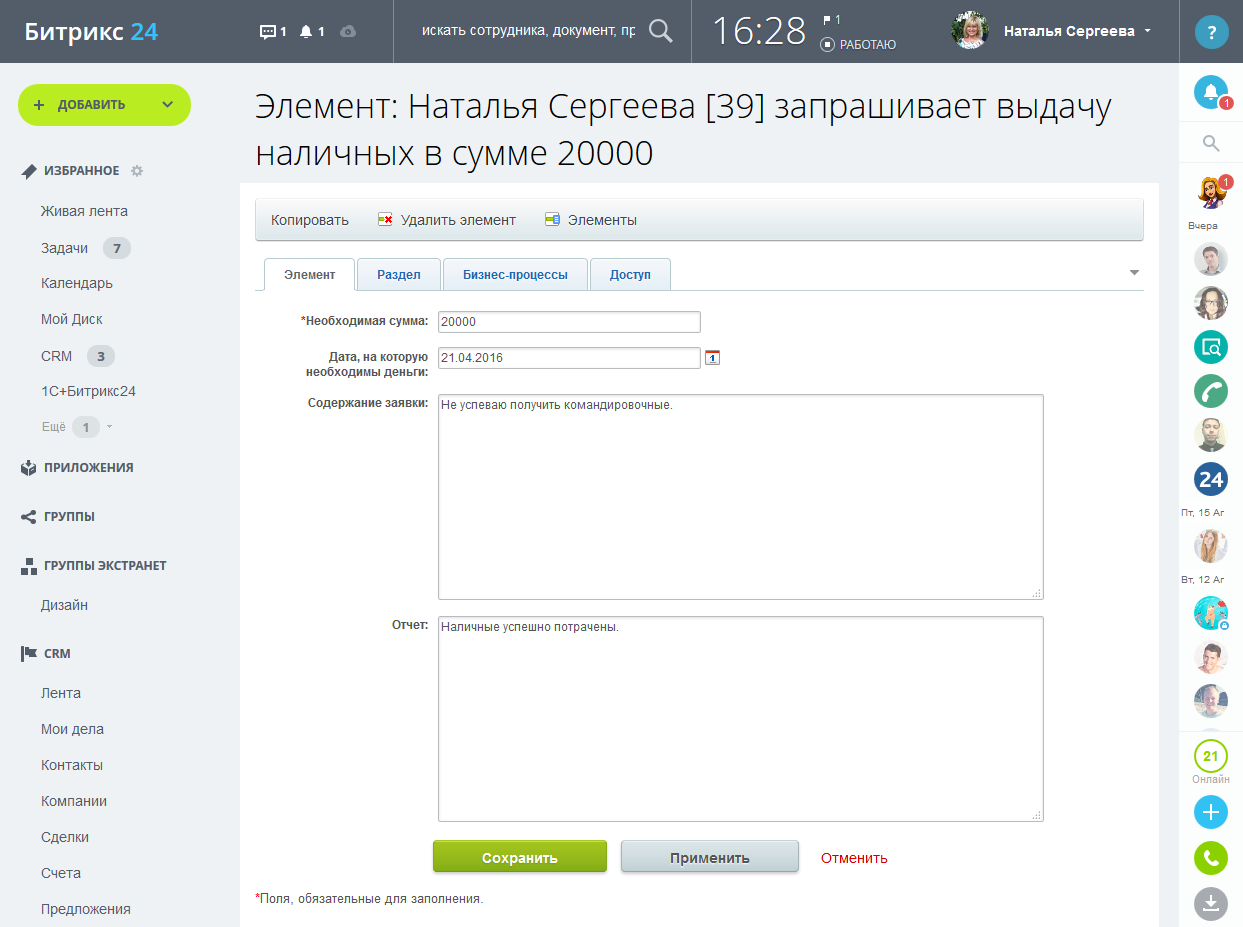This screenshot has height=927, width=1243.
Task: Open the chat messages counter icon
Action: tap(273, 32)
